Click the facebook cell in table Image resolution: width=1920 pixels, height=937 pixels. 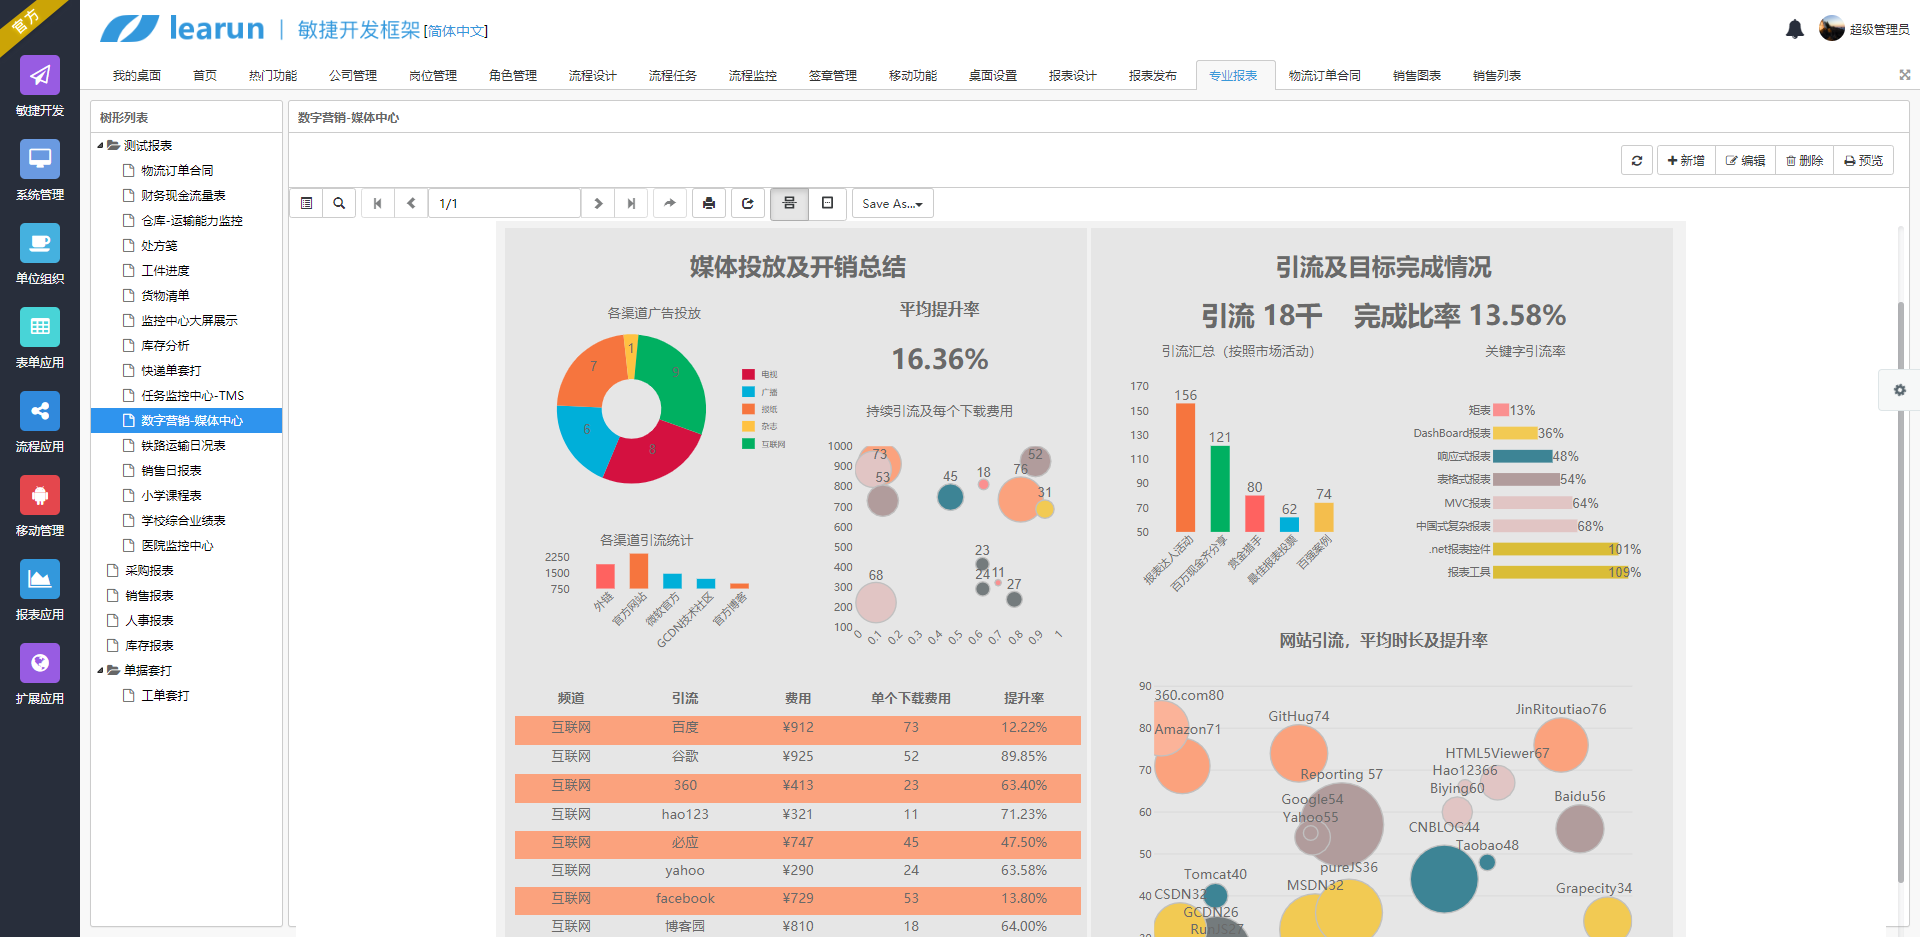click(685, 899)
